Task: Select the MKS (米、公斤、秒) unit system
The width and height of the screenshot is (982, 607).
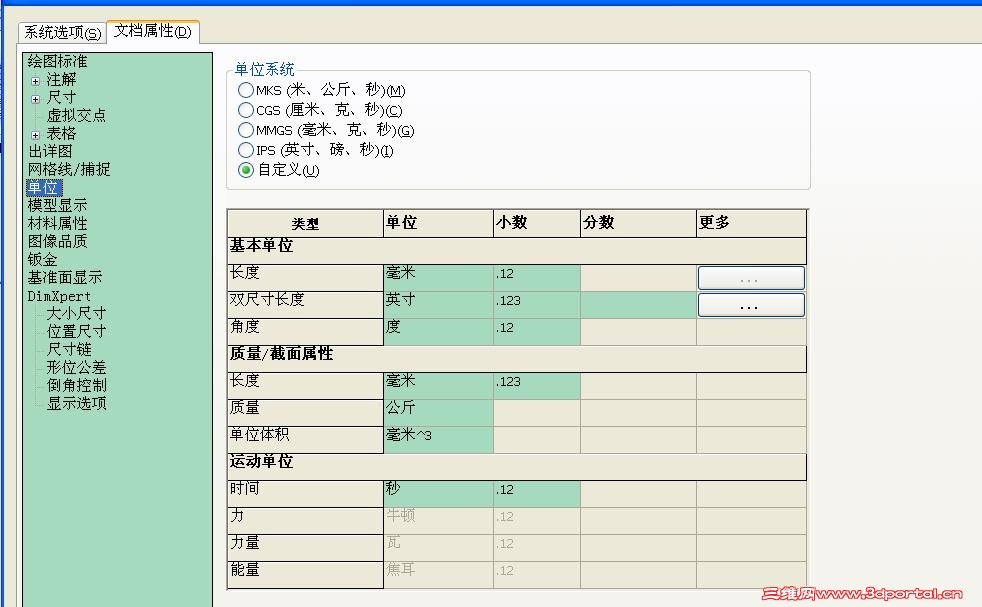Action: coord(246,90)
